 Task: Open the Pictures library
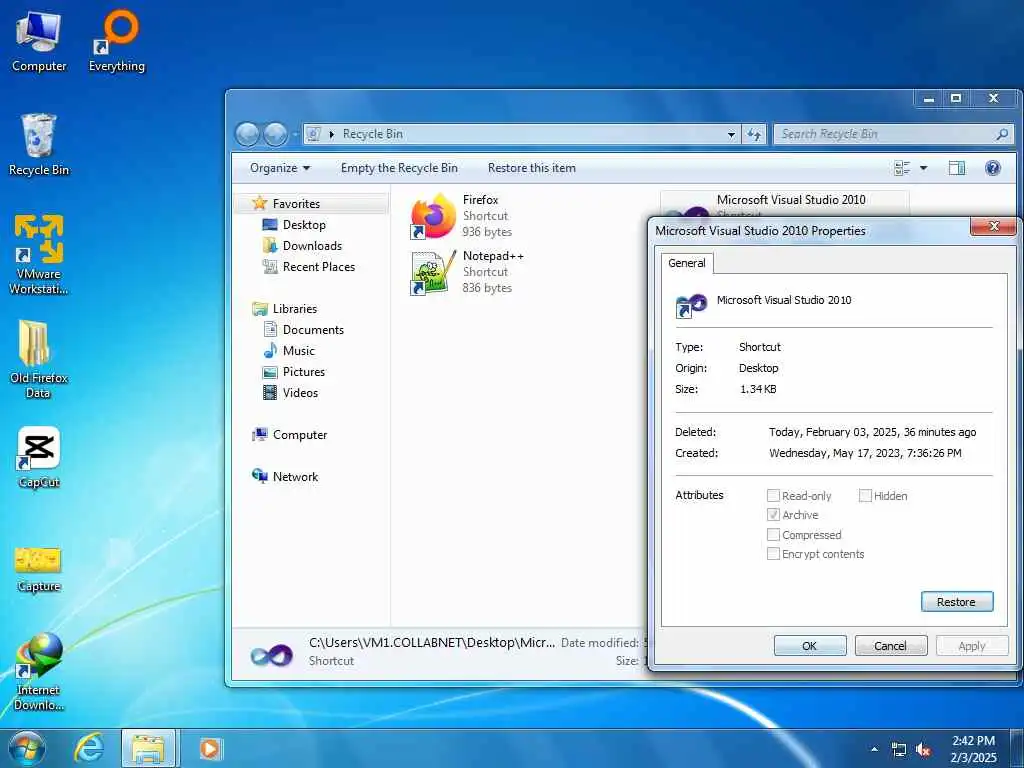pyautogui.click(x=304, y=372)
